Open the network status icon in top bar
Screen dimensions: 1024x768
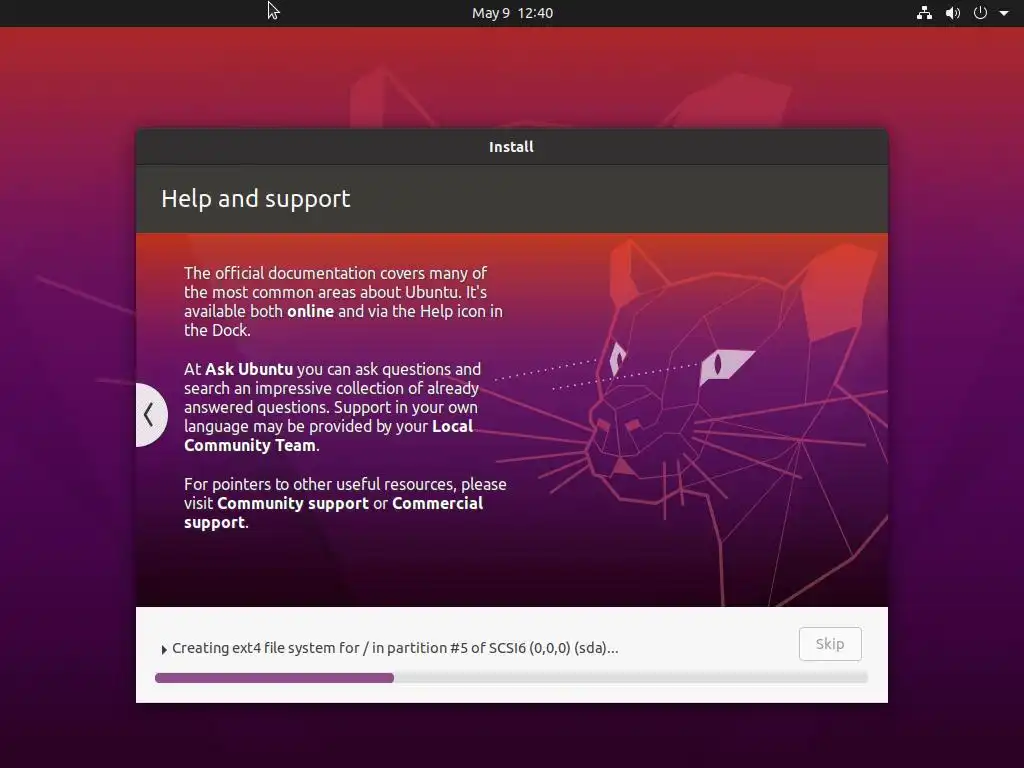924,13
